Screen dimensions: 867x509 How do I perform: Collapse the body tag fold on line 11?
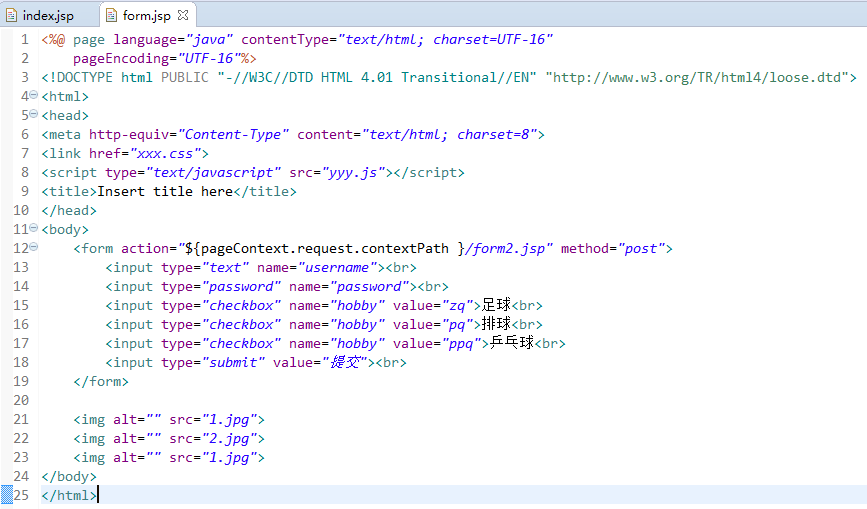(x=33, y=228)
